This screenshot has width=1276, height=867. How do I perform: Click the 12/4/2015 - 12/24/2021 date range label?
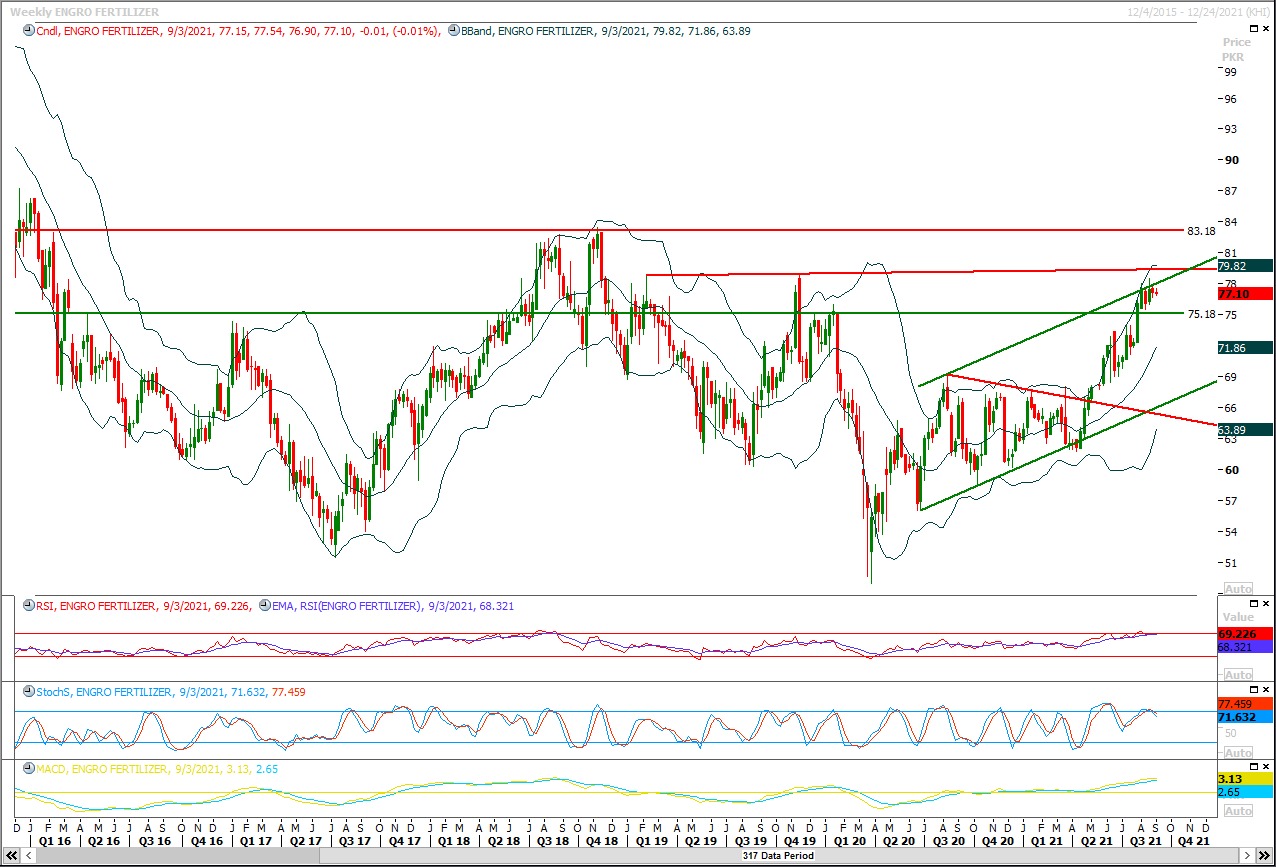pyautogui.click(x=1198, y=10)
